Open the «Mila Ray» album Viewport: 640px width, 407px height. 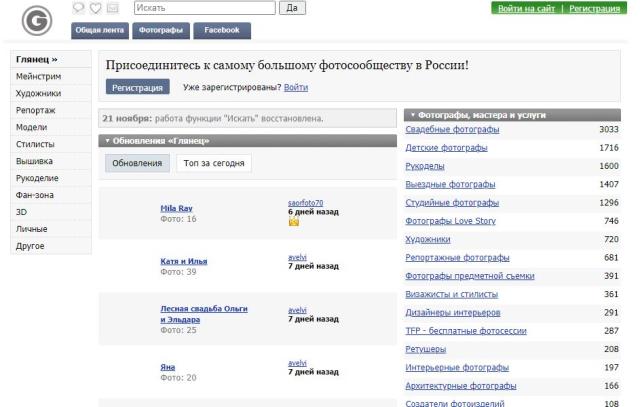[176, 208]
